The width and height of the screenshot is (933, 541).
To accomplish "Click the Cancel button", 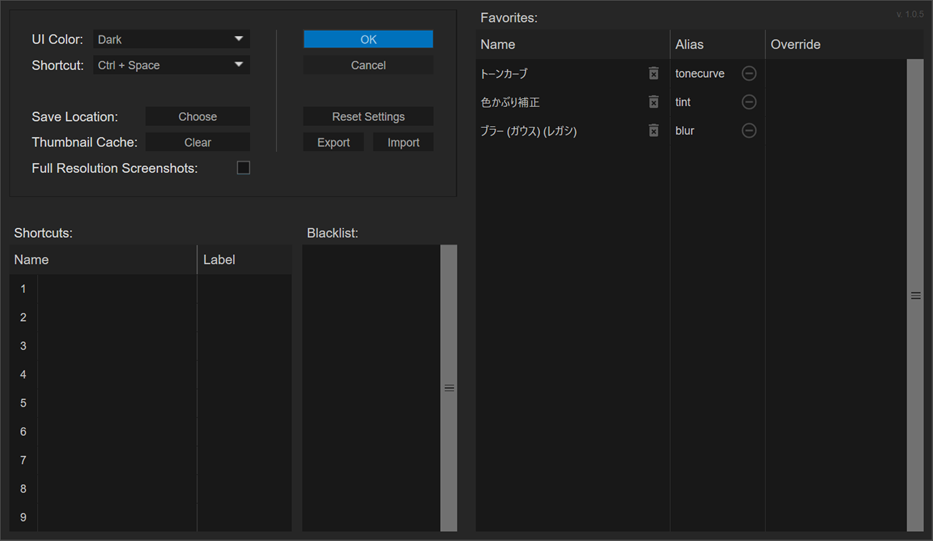I will pyautogui.click(x=368, y=66).
